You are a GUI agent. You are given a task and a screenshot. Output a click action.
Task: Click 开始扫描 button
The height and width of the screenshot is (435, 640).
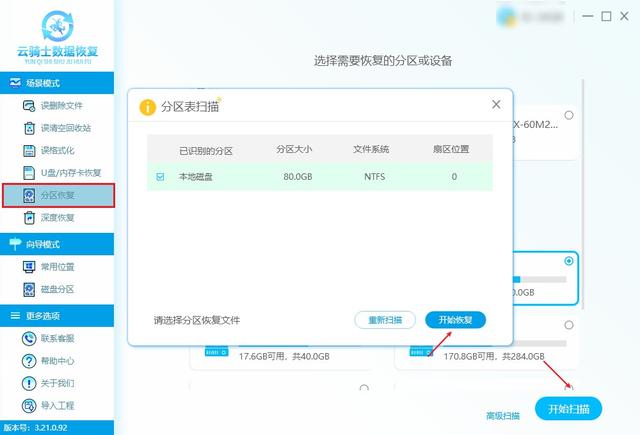(569, 408)
